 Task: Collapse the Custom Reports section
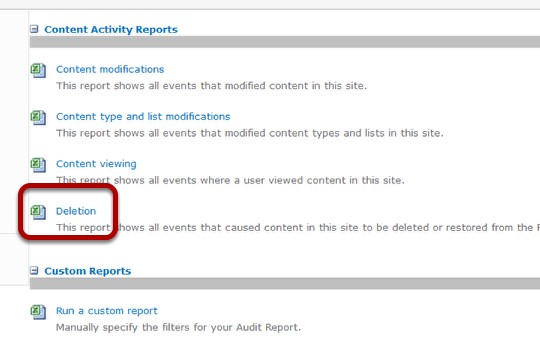click(x=34, y=271)
